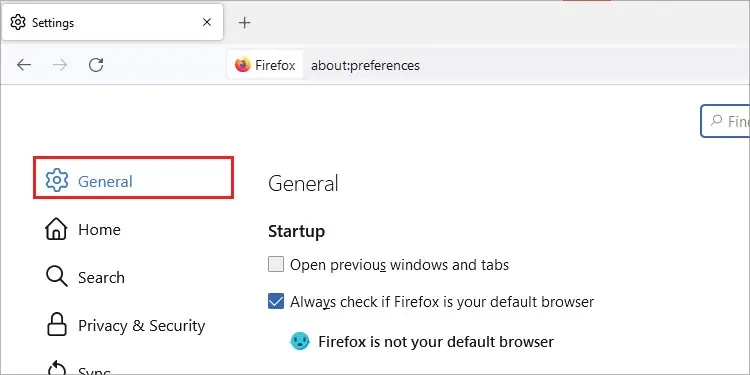Click the Sync arrows icon in the sidebar

[56, 368]
